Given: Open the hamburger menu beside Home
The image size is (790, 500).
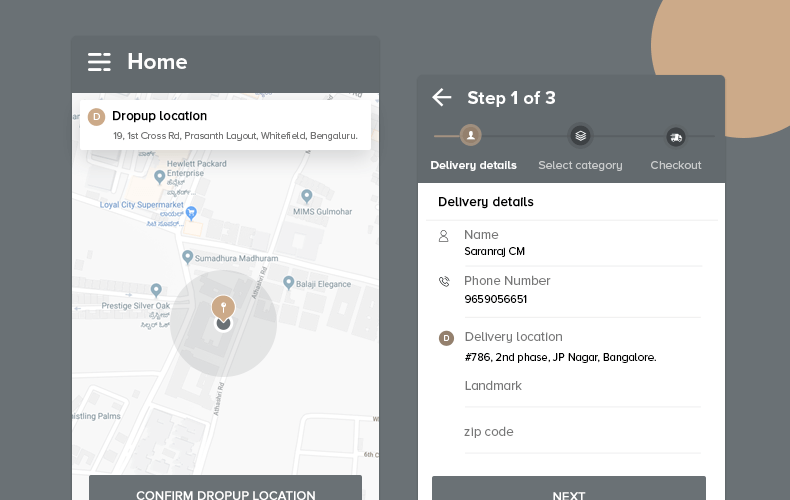Looking at the screenshot, I should [x=99, y=62].
